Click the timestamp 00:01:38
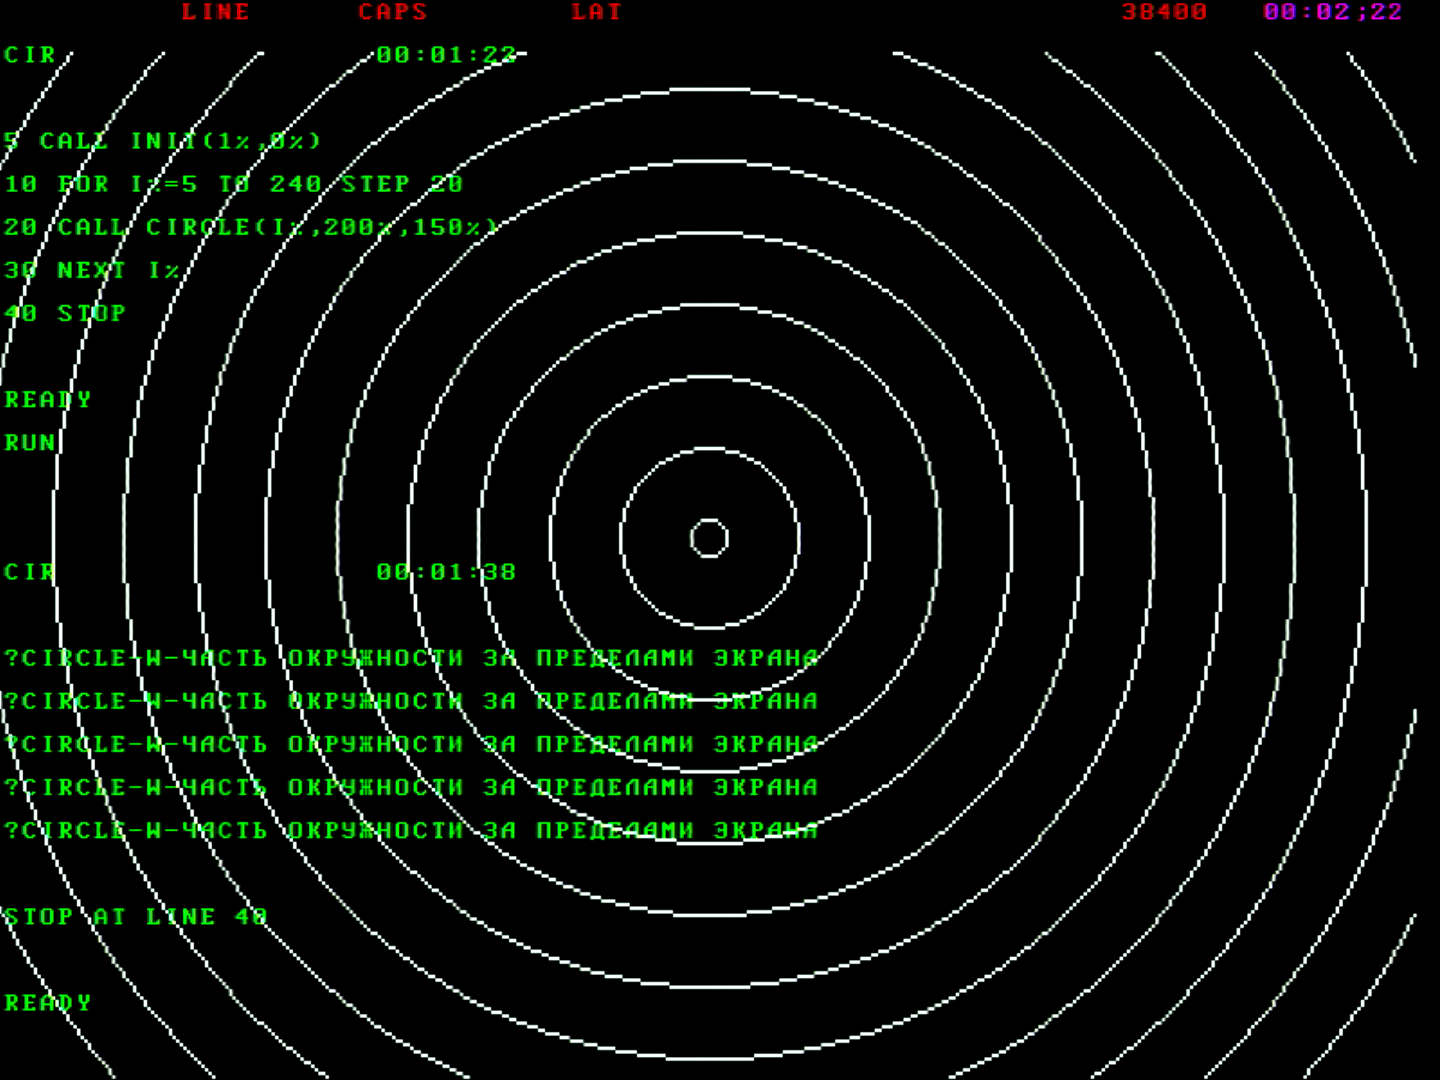Screen dimensions: 1440x1080 click(x=447, y=572)
